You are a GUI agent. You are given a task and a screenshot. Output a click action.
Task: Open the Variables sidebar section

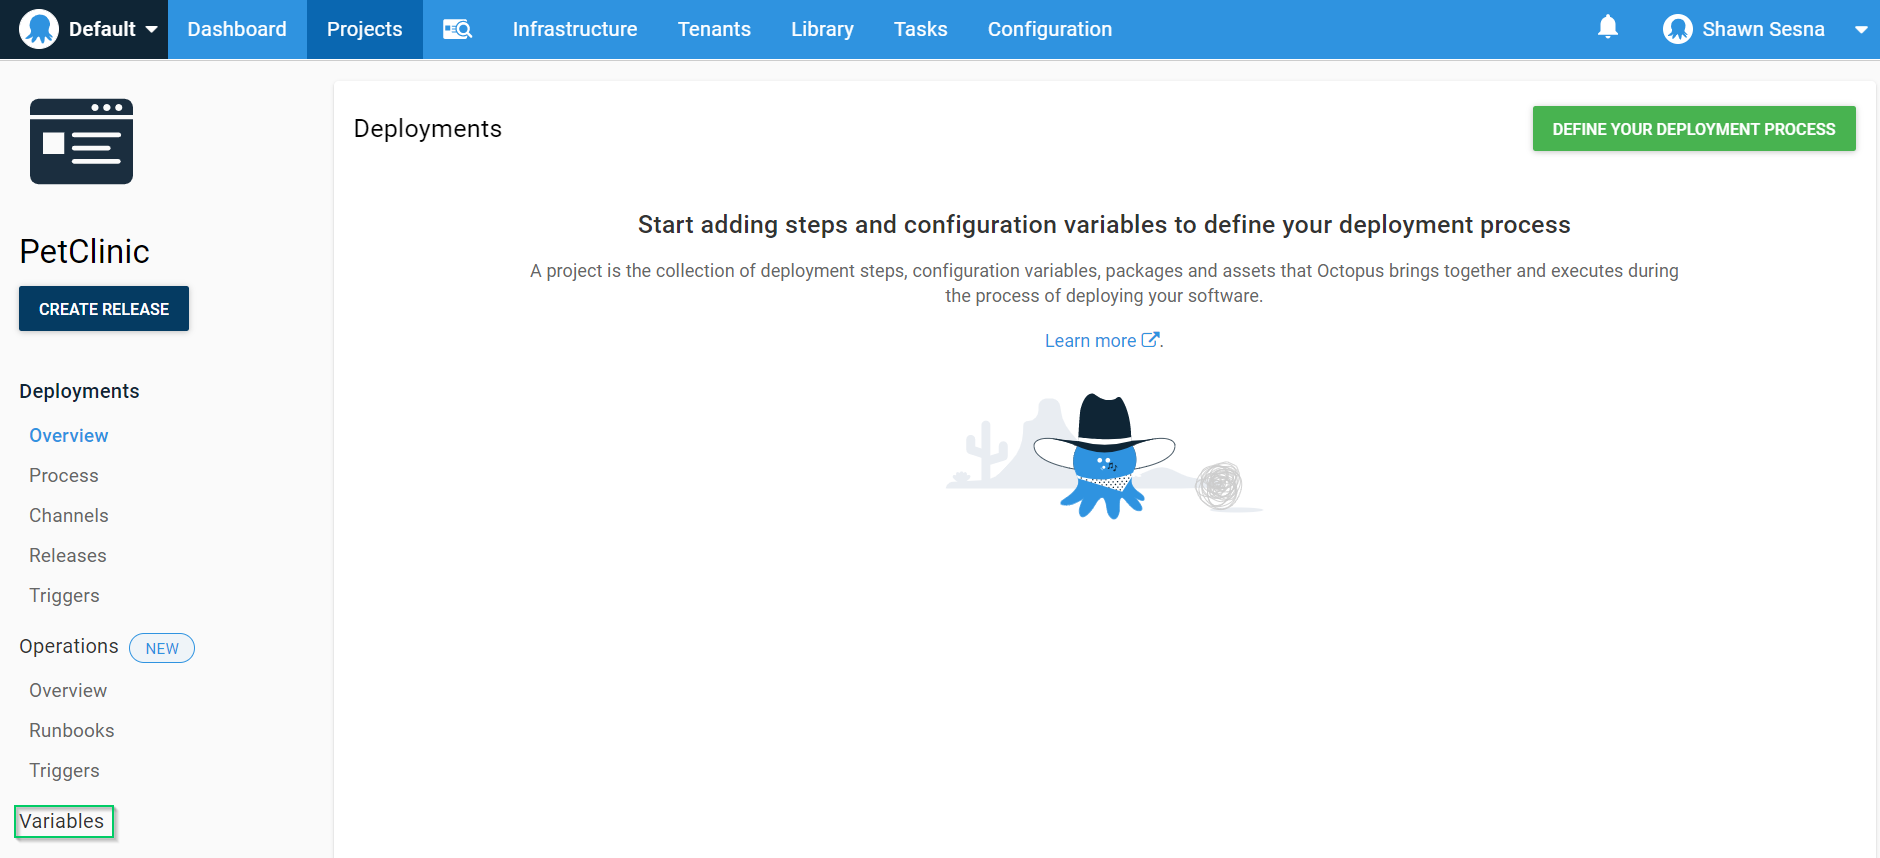(x=62, y=821)
